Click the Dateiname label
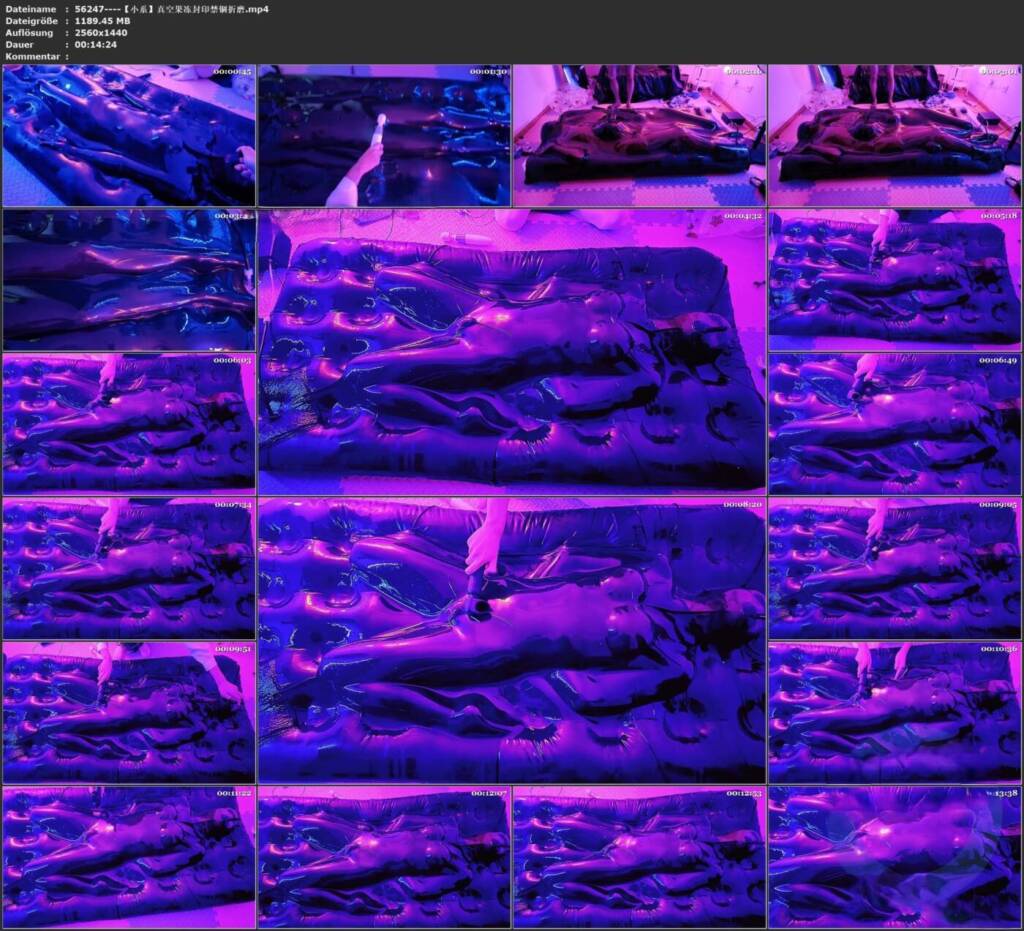Viewport: 1024px width, 931px height. coord(31,9)
